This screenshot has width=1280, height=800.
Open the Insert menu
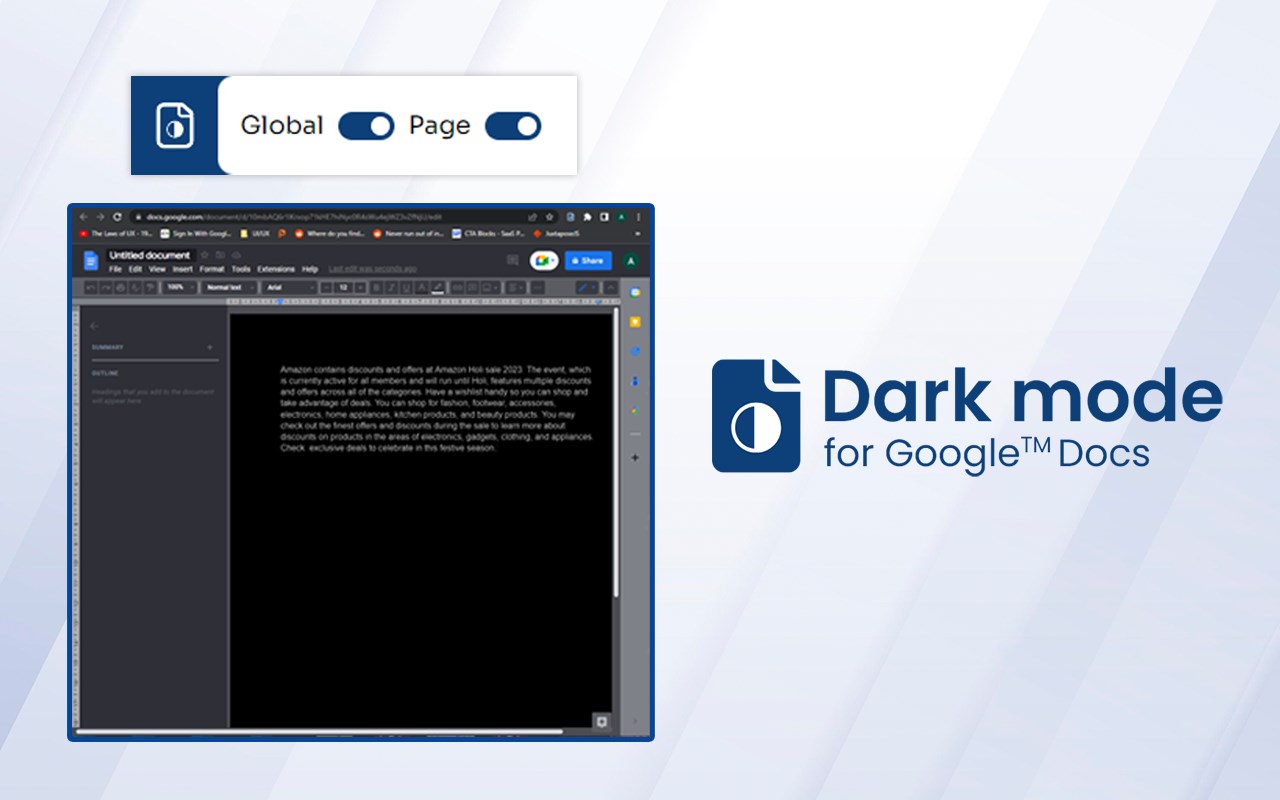coord(183,269)
